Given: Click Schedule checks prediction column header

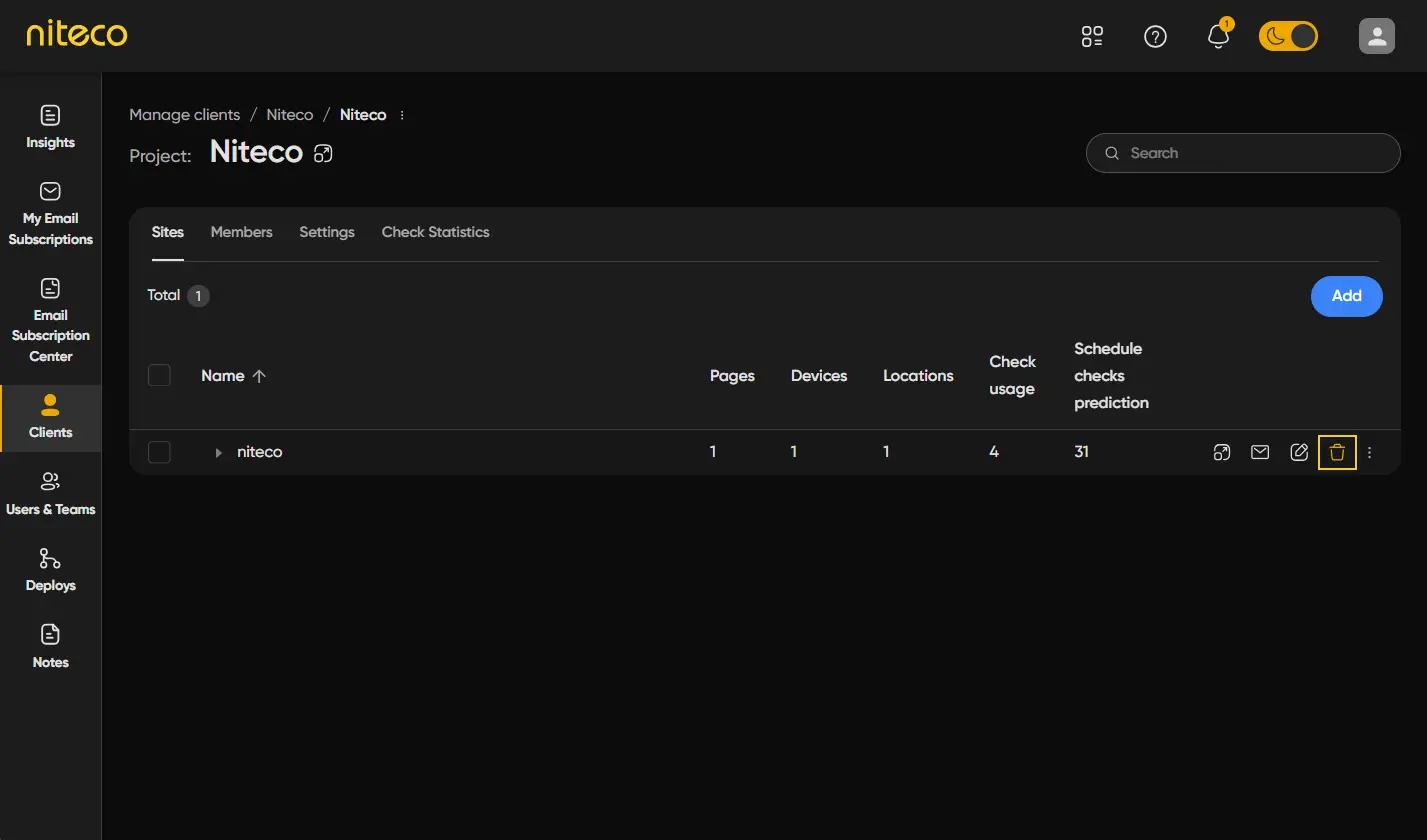Looking at the screenshot, I should (x=1111, y=376).
